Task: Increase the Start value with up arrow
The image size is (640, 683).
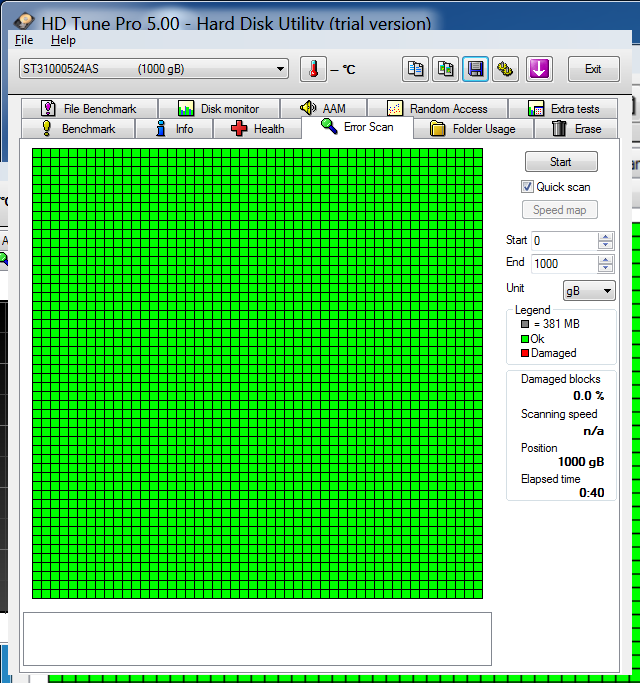Action: click(x=605, y=237)
